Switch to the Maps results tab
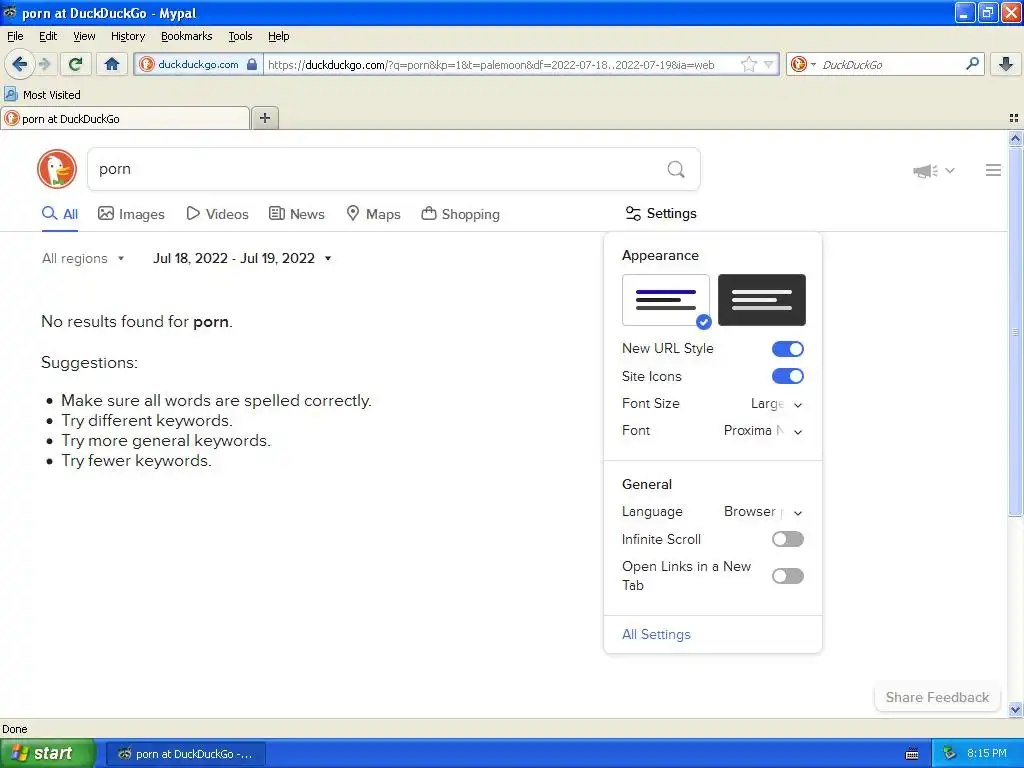 tap(373, 214)
